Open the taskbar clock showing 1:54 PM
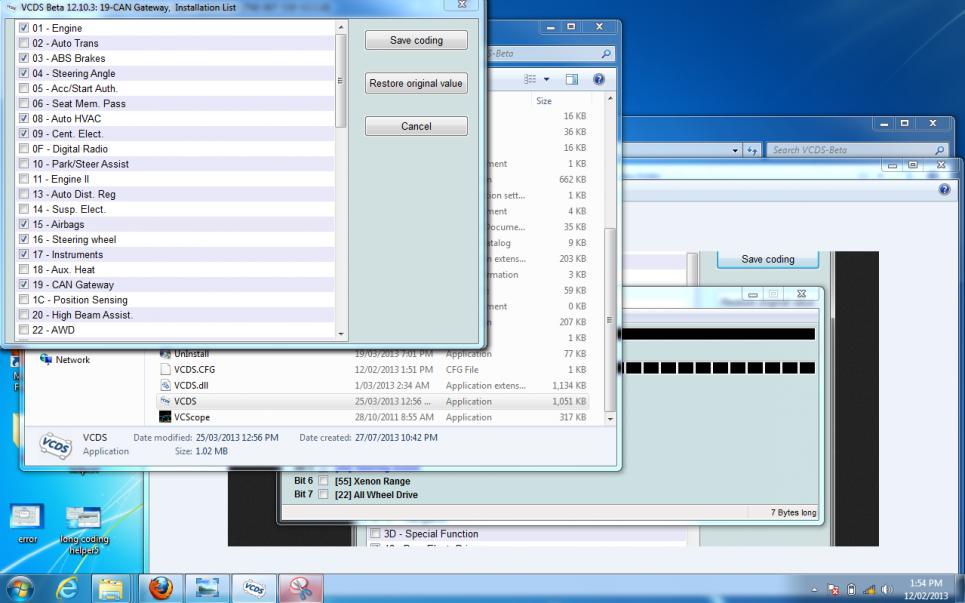 926,589
